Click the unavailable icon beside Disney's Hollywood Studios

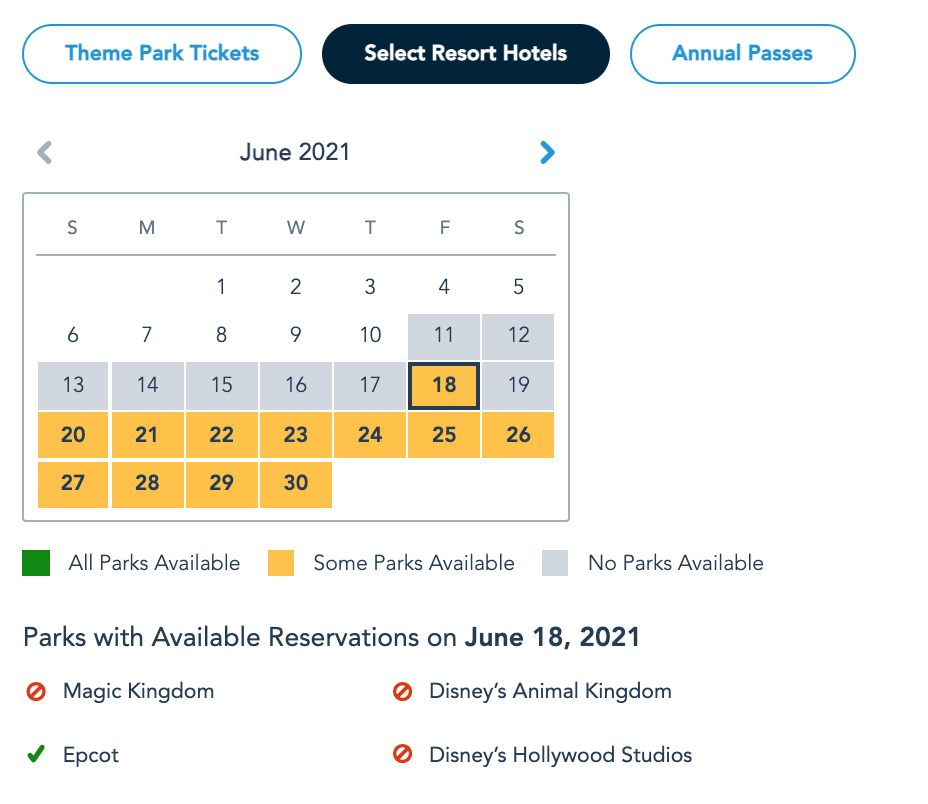(403, 755)
